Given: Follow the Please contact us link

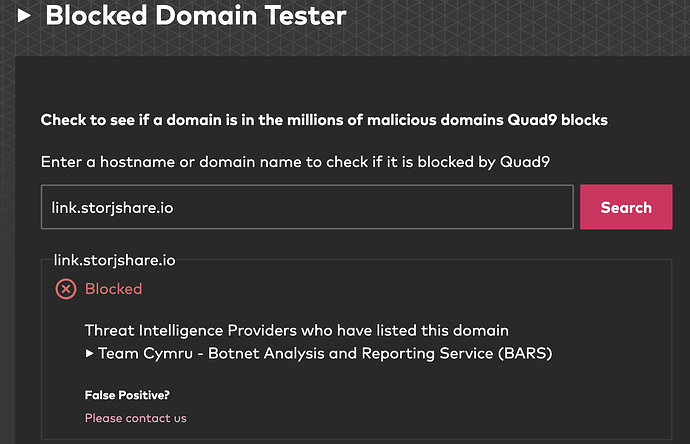Looking at the screenshot, I should point(136,418).
